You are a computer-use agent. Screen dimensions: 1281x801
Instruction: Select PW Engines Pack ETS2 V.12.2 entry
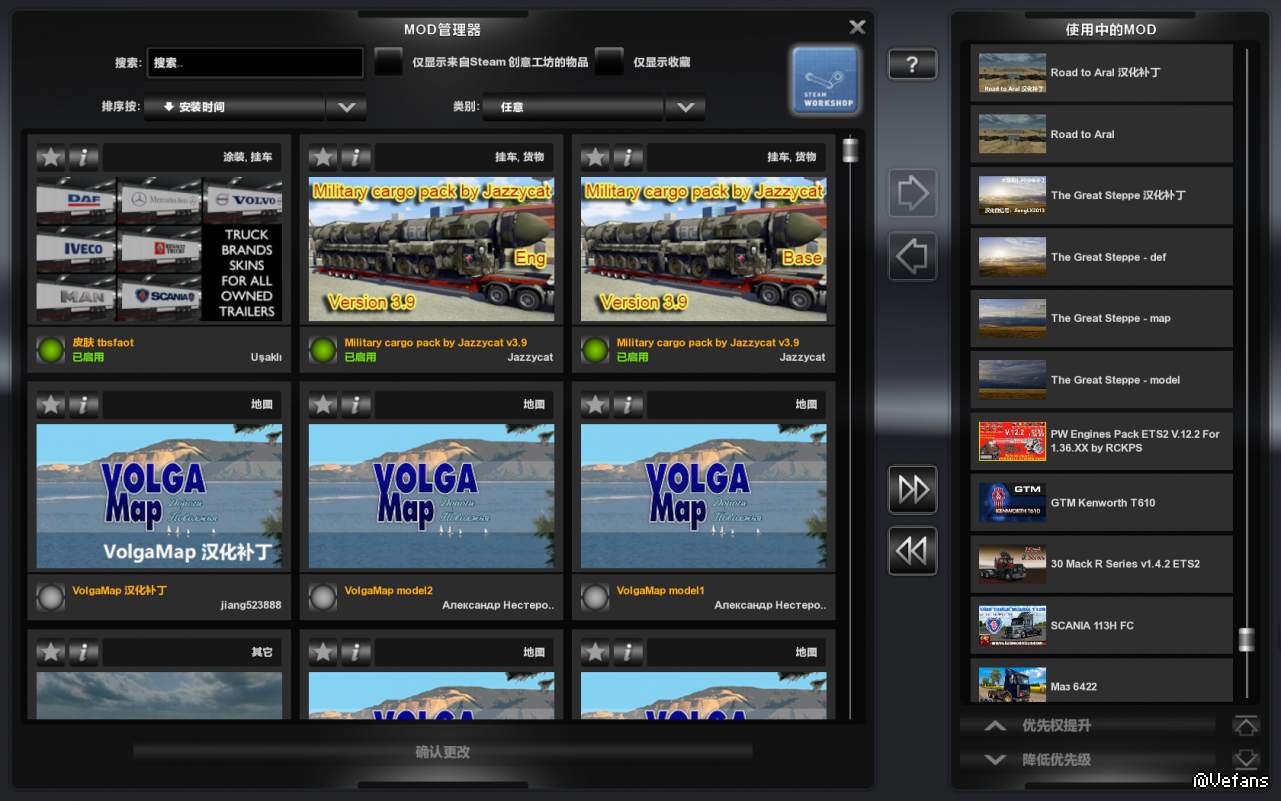coord(1102,441)
